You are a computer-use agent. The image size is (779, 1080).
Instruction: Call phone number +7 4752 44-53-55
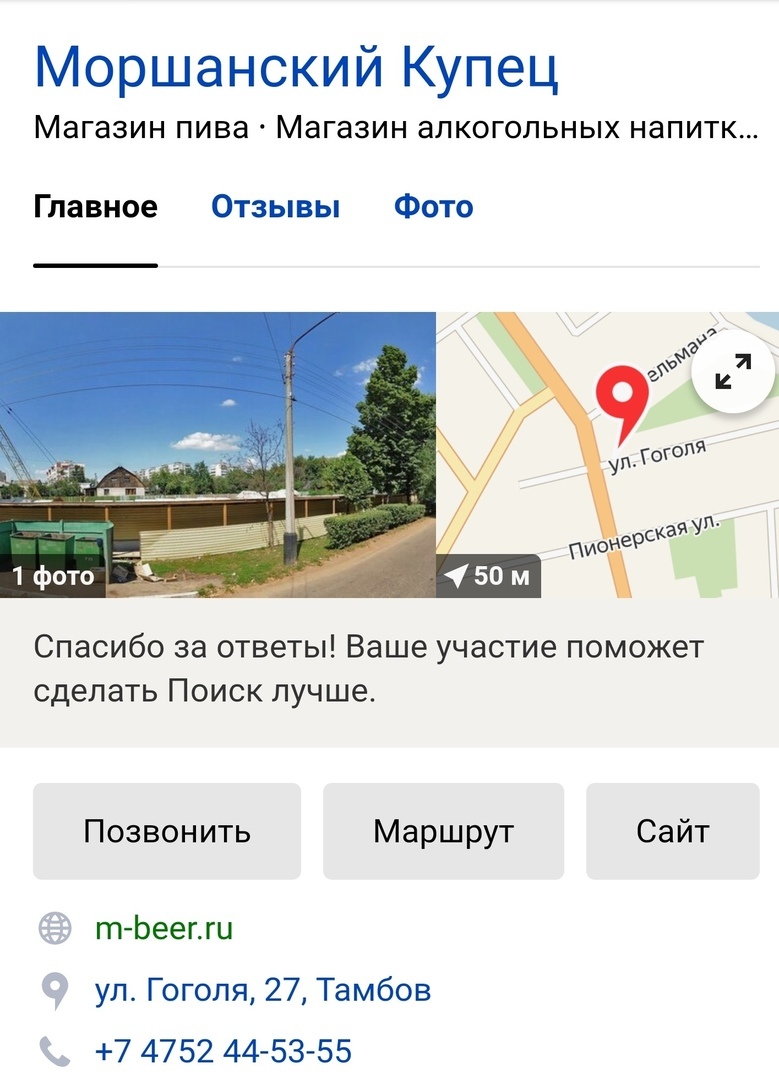click(x=223, y=1051)
